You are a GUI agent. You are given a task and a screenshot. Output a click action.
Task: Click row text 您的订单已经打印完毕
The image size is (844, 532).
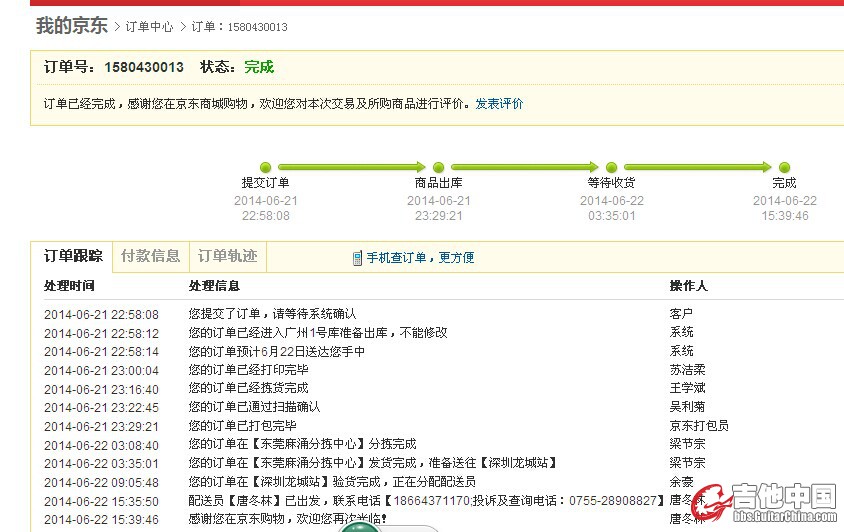point(249,370)
